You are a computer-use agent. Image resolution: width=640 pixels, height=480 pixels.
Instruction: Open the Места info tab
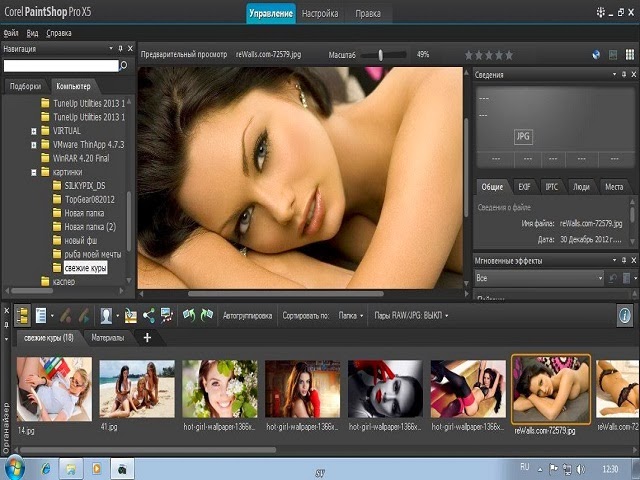click(x=614, y=187)
